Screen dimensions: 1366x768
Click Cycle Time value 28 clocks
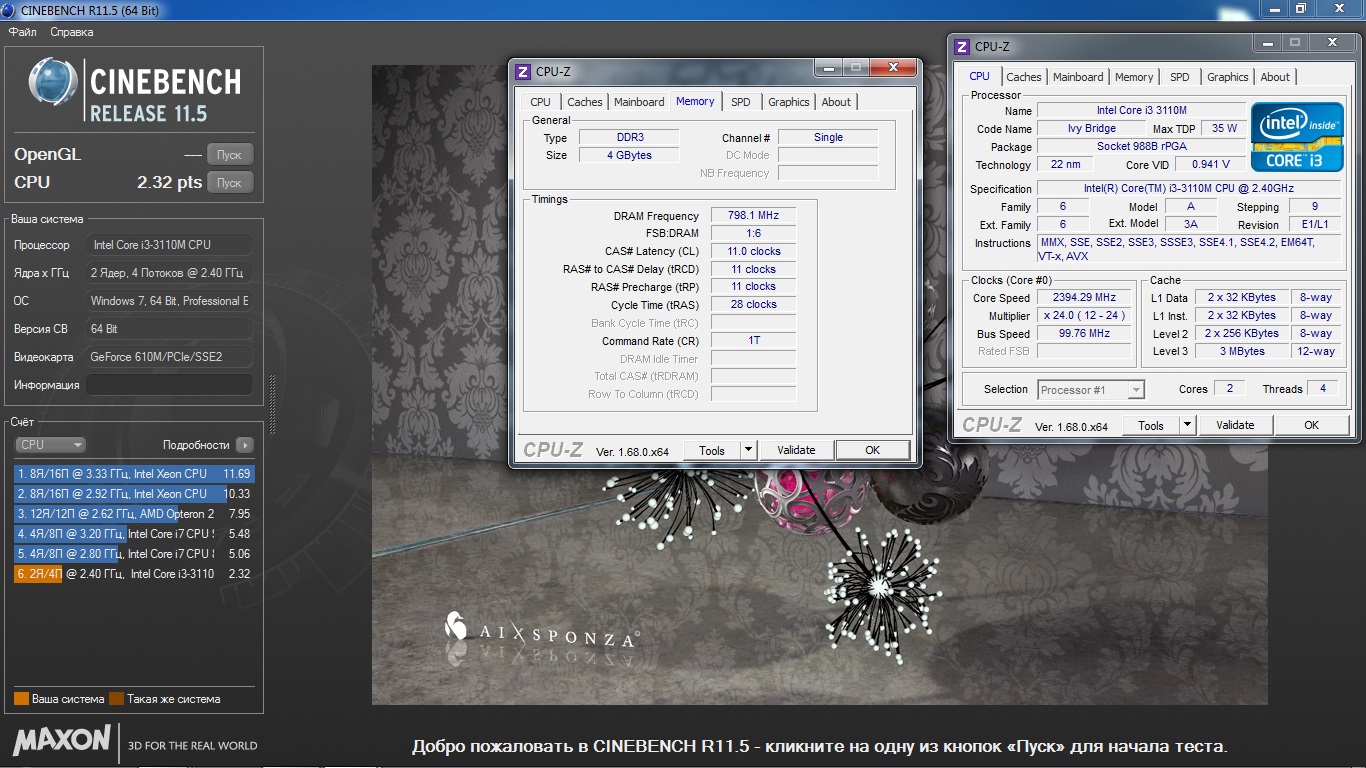pos(753,304)
